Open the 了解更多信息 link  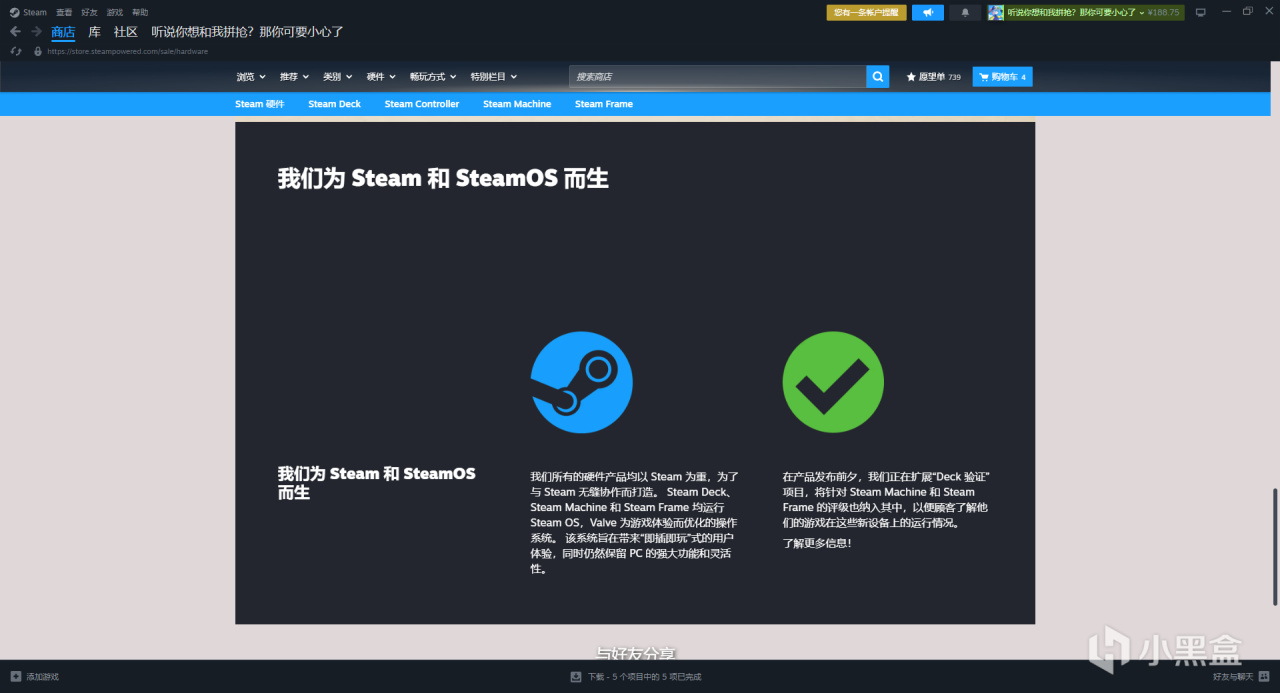point(817,543)
